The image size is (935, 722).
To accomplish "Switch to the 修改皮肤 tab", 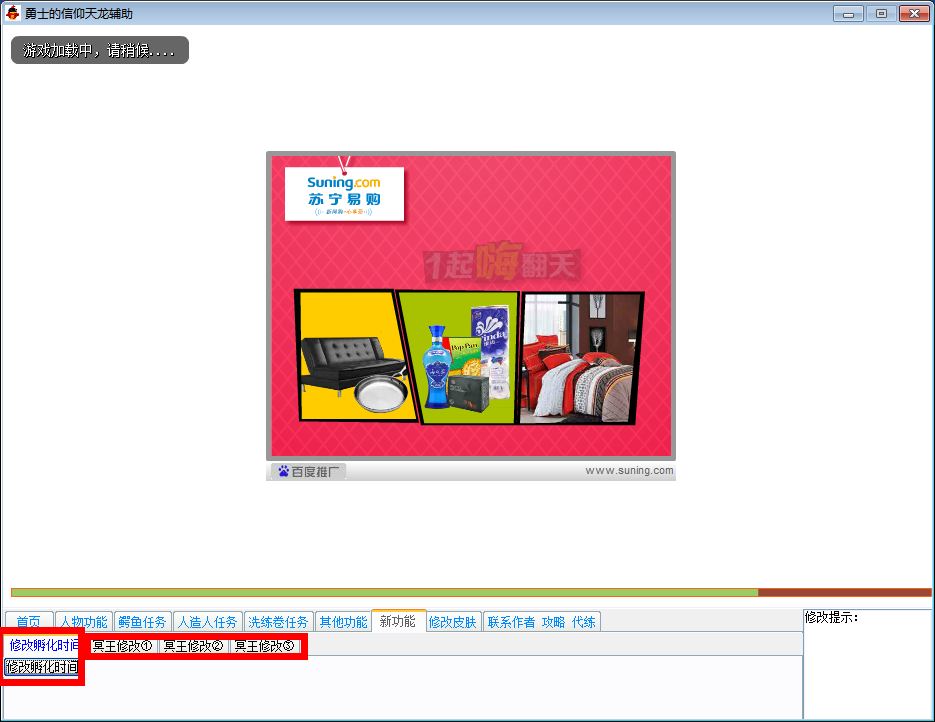I will tap(453, 622).
